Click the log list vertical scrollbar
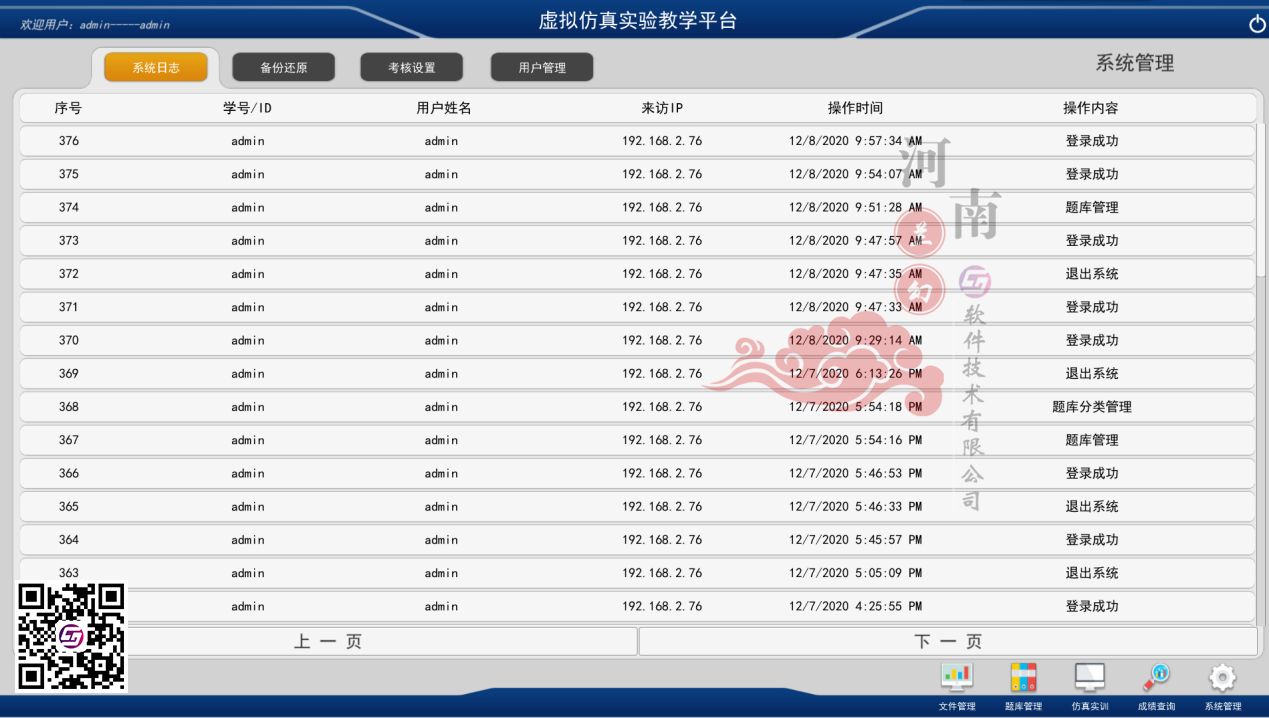The width and height of the screenshot is (1269, 718). [x=1260, y=200]
